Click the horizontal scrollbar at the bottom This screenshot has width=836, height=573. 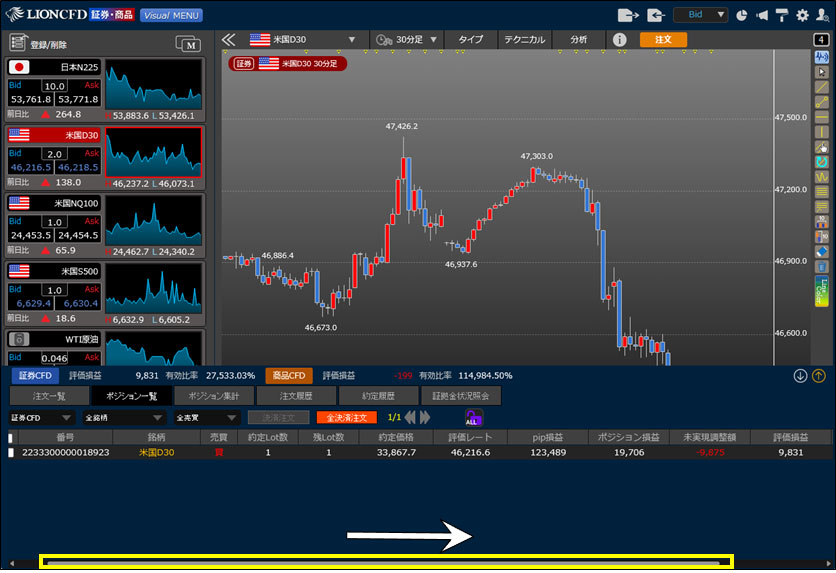pos(386,563)
